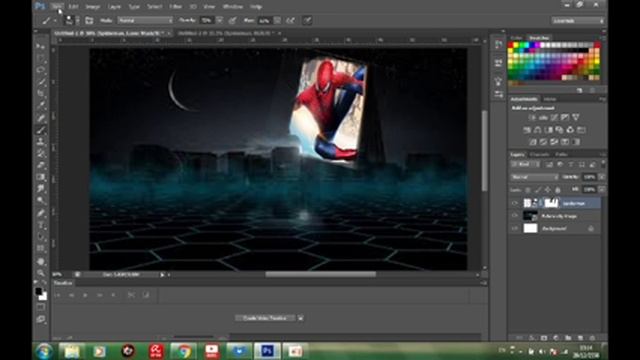Screen dimensions: 640x360
Task: Toggle Lock transparent pixels
Action: click(x=528, y=190)
